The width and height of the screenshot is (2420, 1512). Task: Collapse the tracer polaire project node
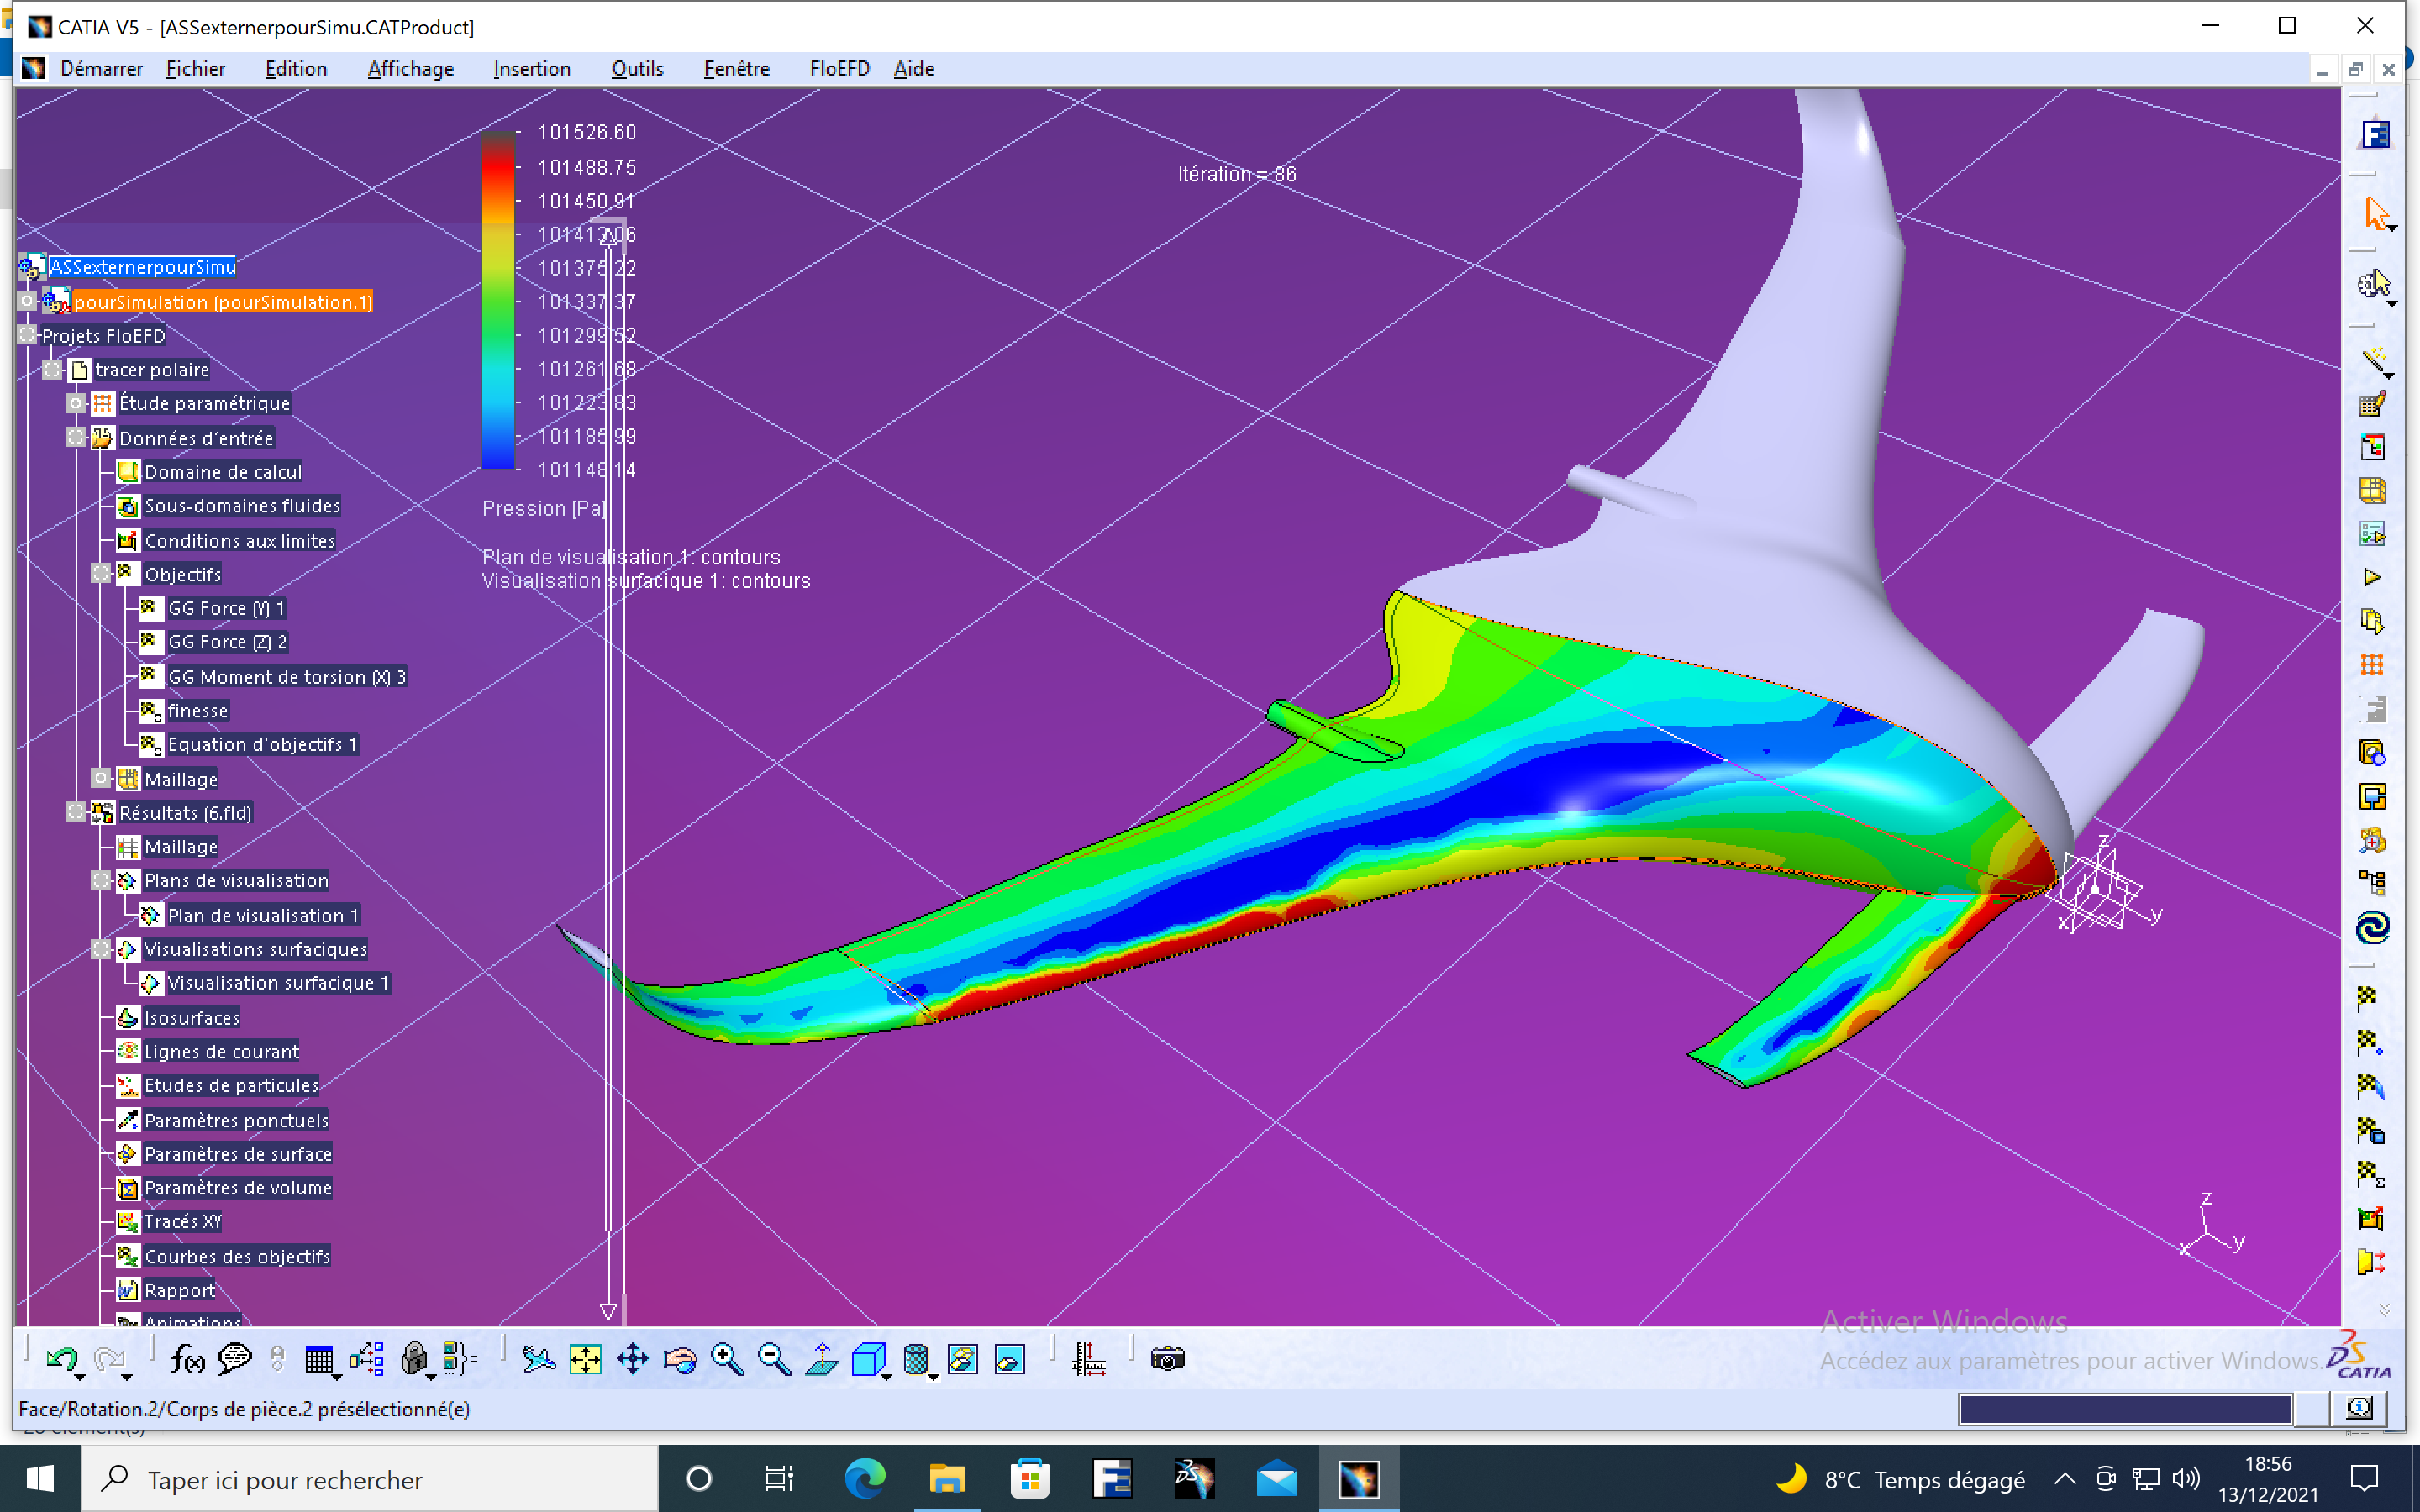pos(52,369)
